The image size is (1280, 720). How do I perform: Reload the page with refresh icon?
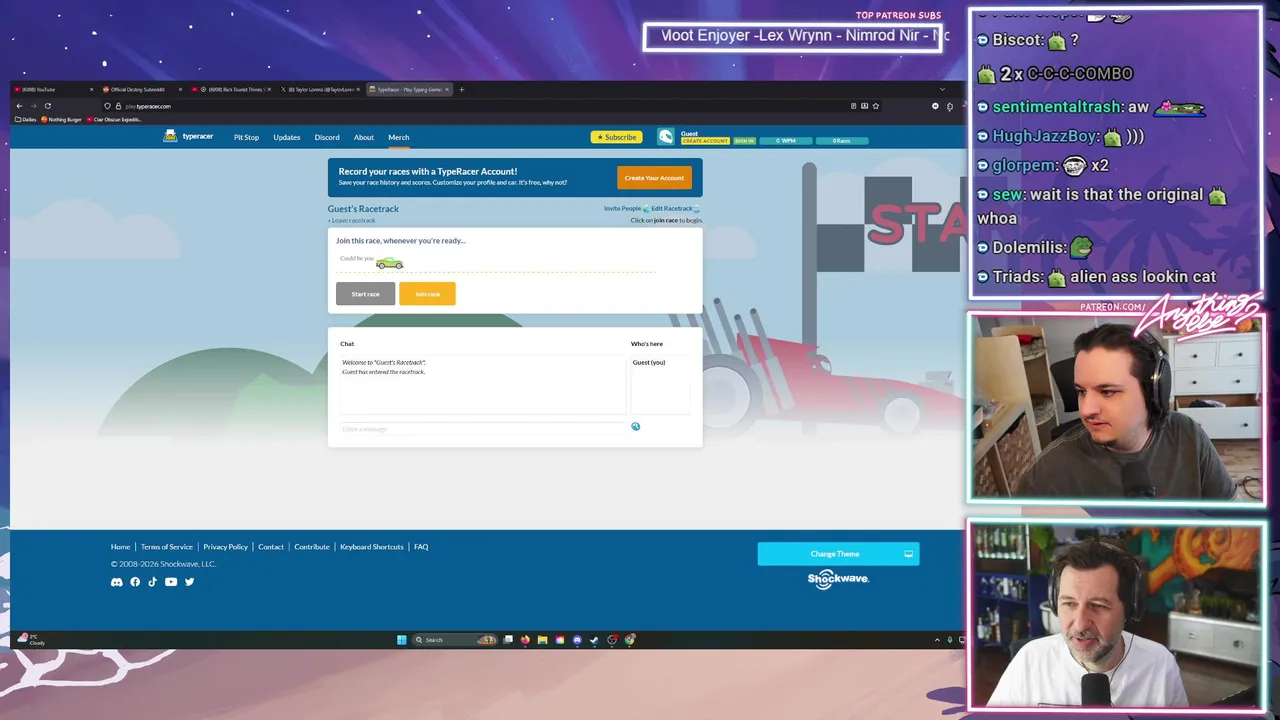coord(47,106)
